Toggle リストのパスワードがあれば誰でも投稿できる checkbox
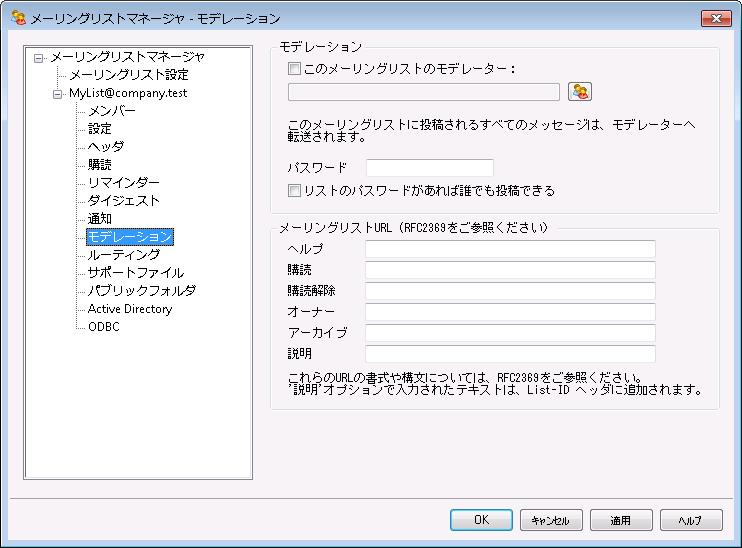 click(x=294, y=190)
